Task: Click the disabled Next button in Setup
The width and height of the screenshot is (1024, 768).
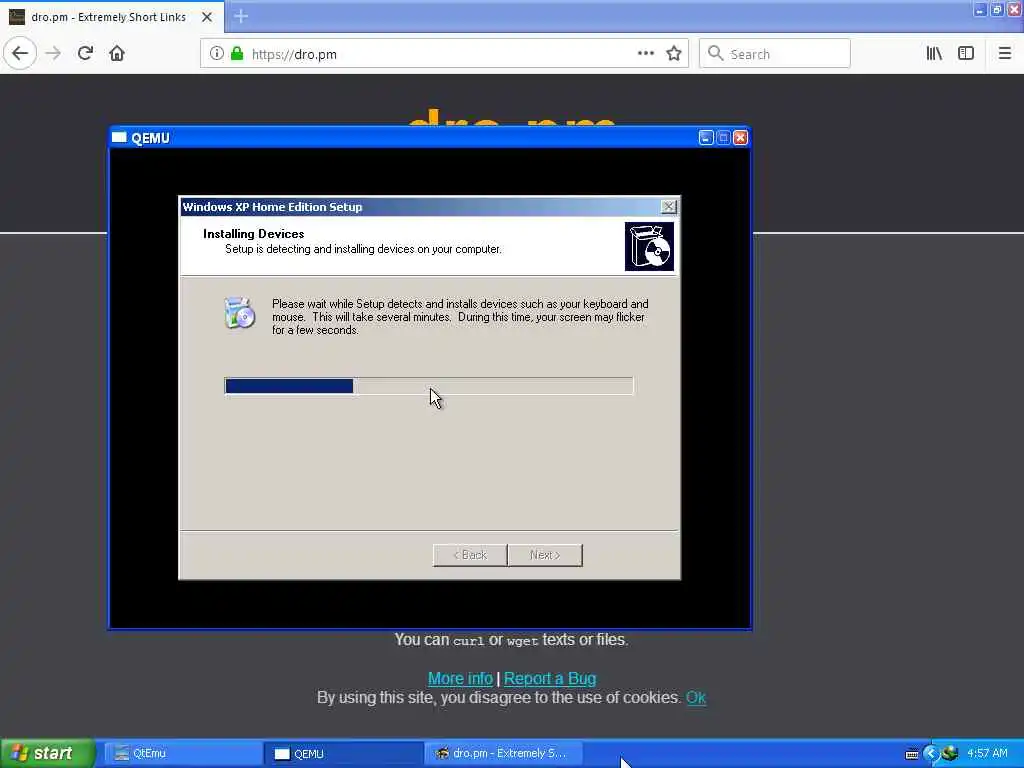Action: 545,555
